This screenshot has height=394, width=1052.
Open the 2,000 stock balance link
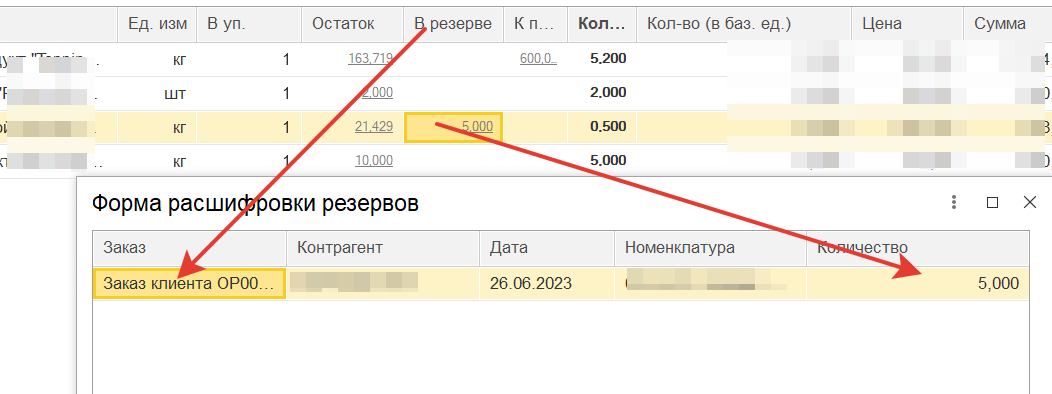377,93
